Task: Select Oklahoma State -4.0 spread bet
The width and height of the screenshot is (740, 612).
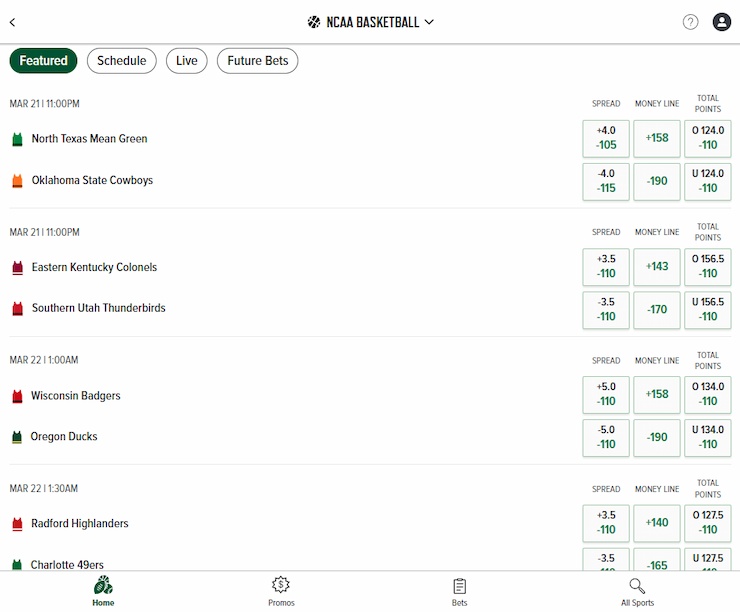Action: [606, 182]
